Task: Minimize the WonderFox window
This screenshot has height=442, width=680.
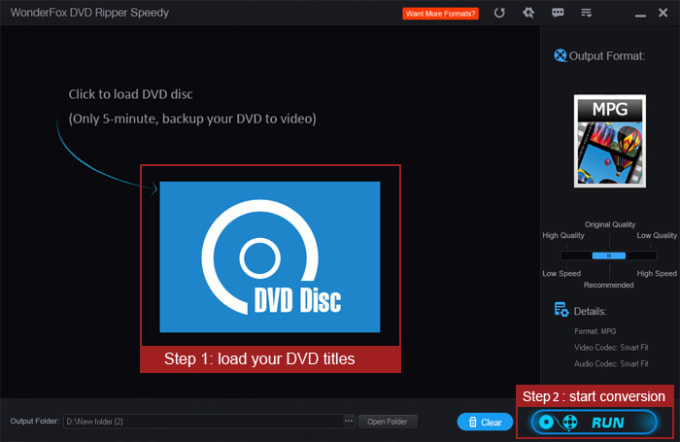Action: pyautogui.click(x=640, y=15)
